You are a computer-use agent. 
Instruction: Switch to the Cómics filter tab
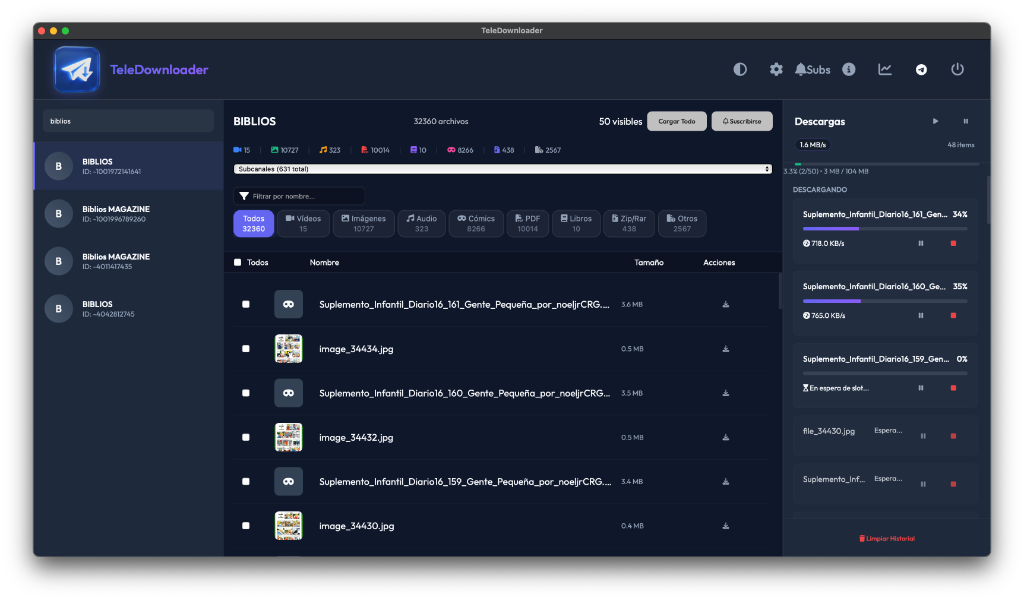476,223
